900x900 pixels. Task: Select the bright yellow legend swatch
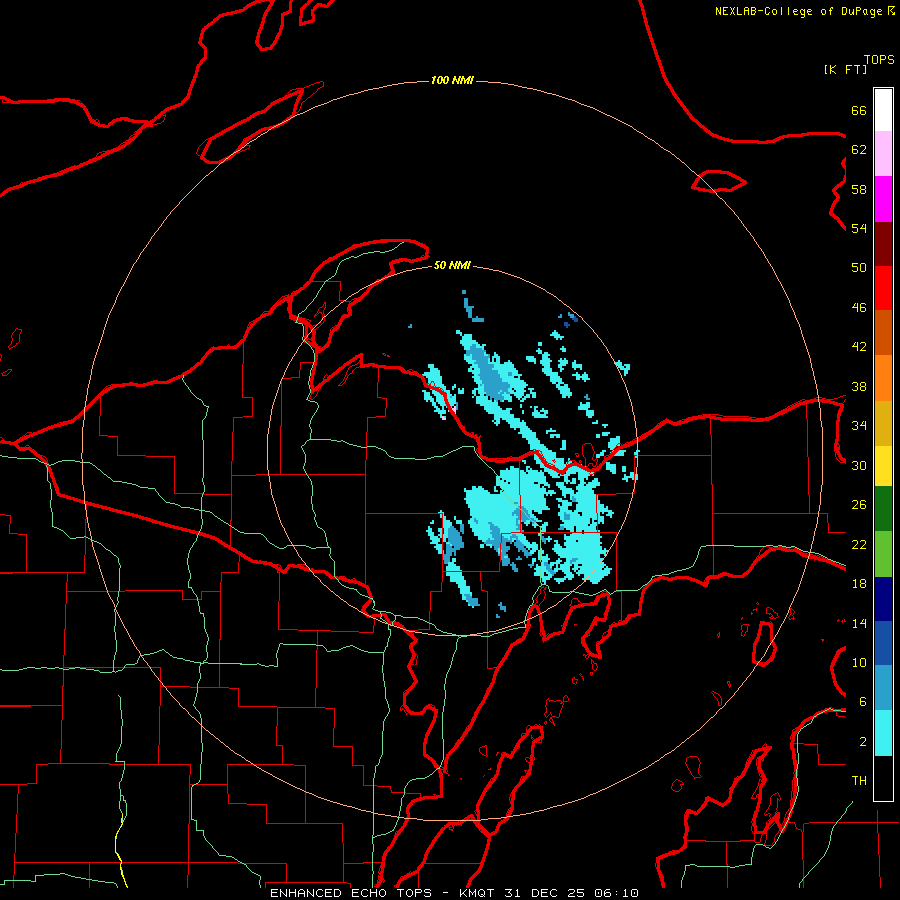883,466
